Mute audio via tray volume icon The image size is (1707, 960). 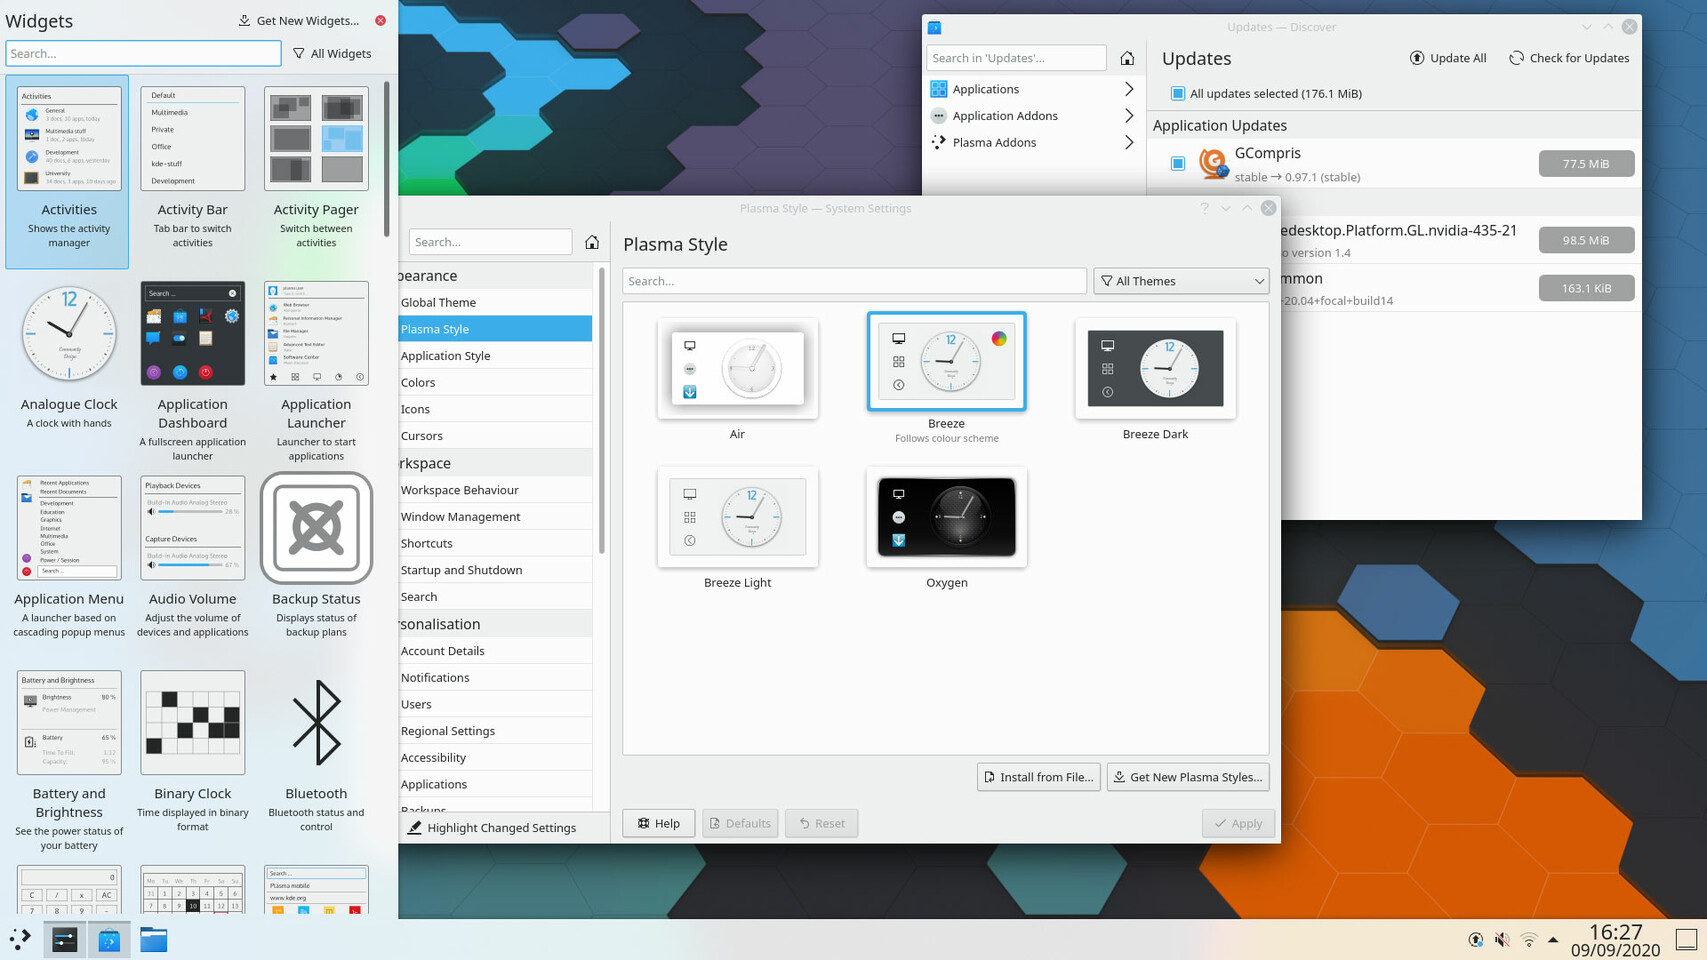tap(1502, 940)
